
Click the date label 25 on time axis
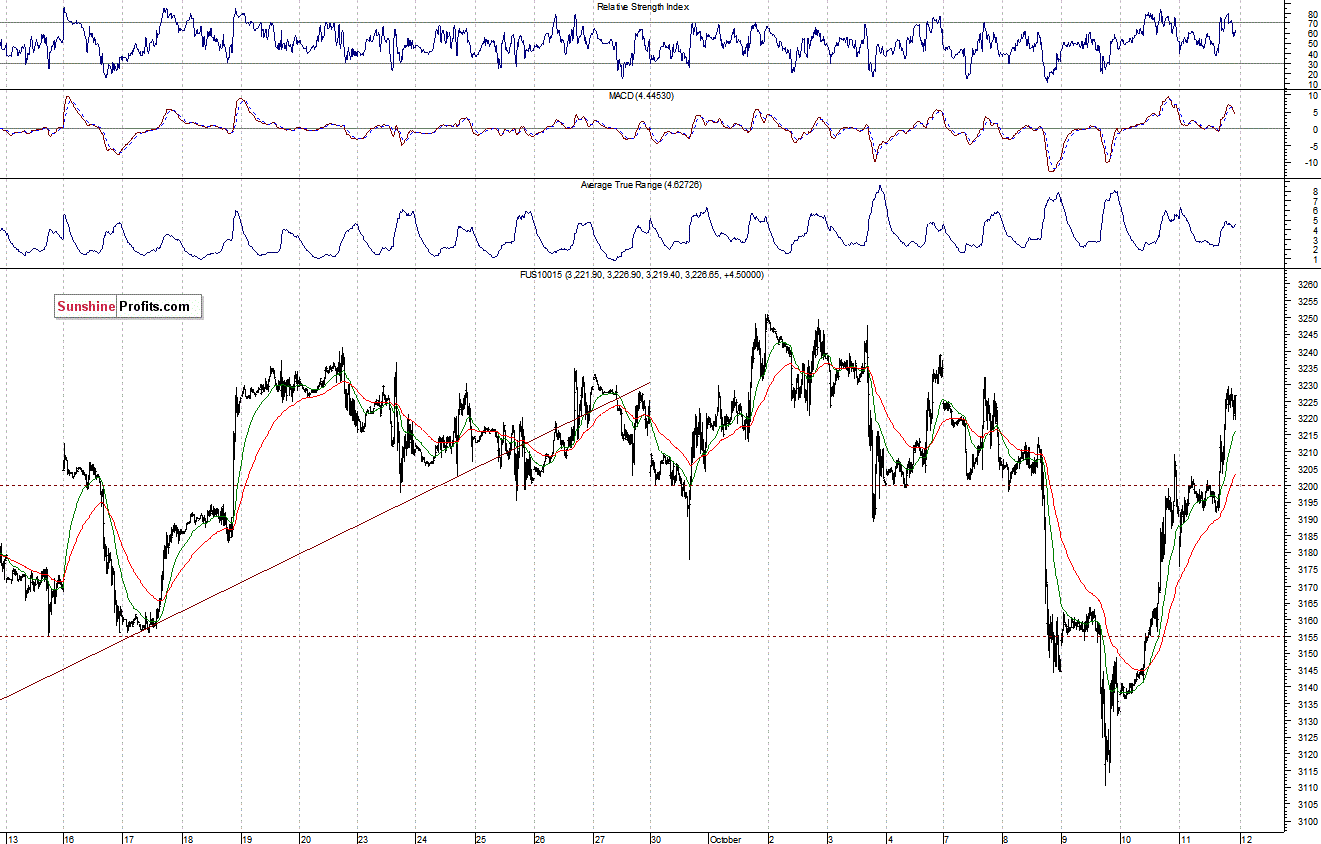click(481, 839)
